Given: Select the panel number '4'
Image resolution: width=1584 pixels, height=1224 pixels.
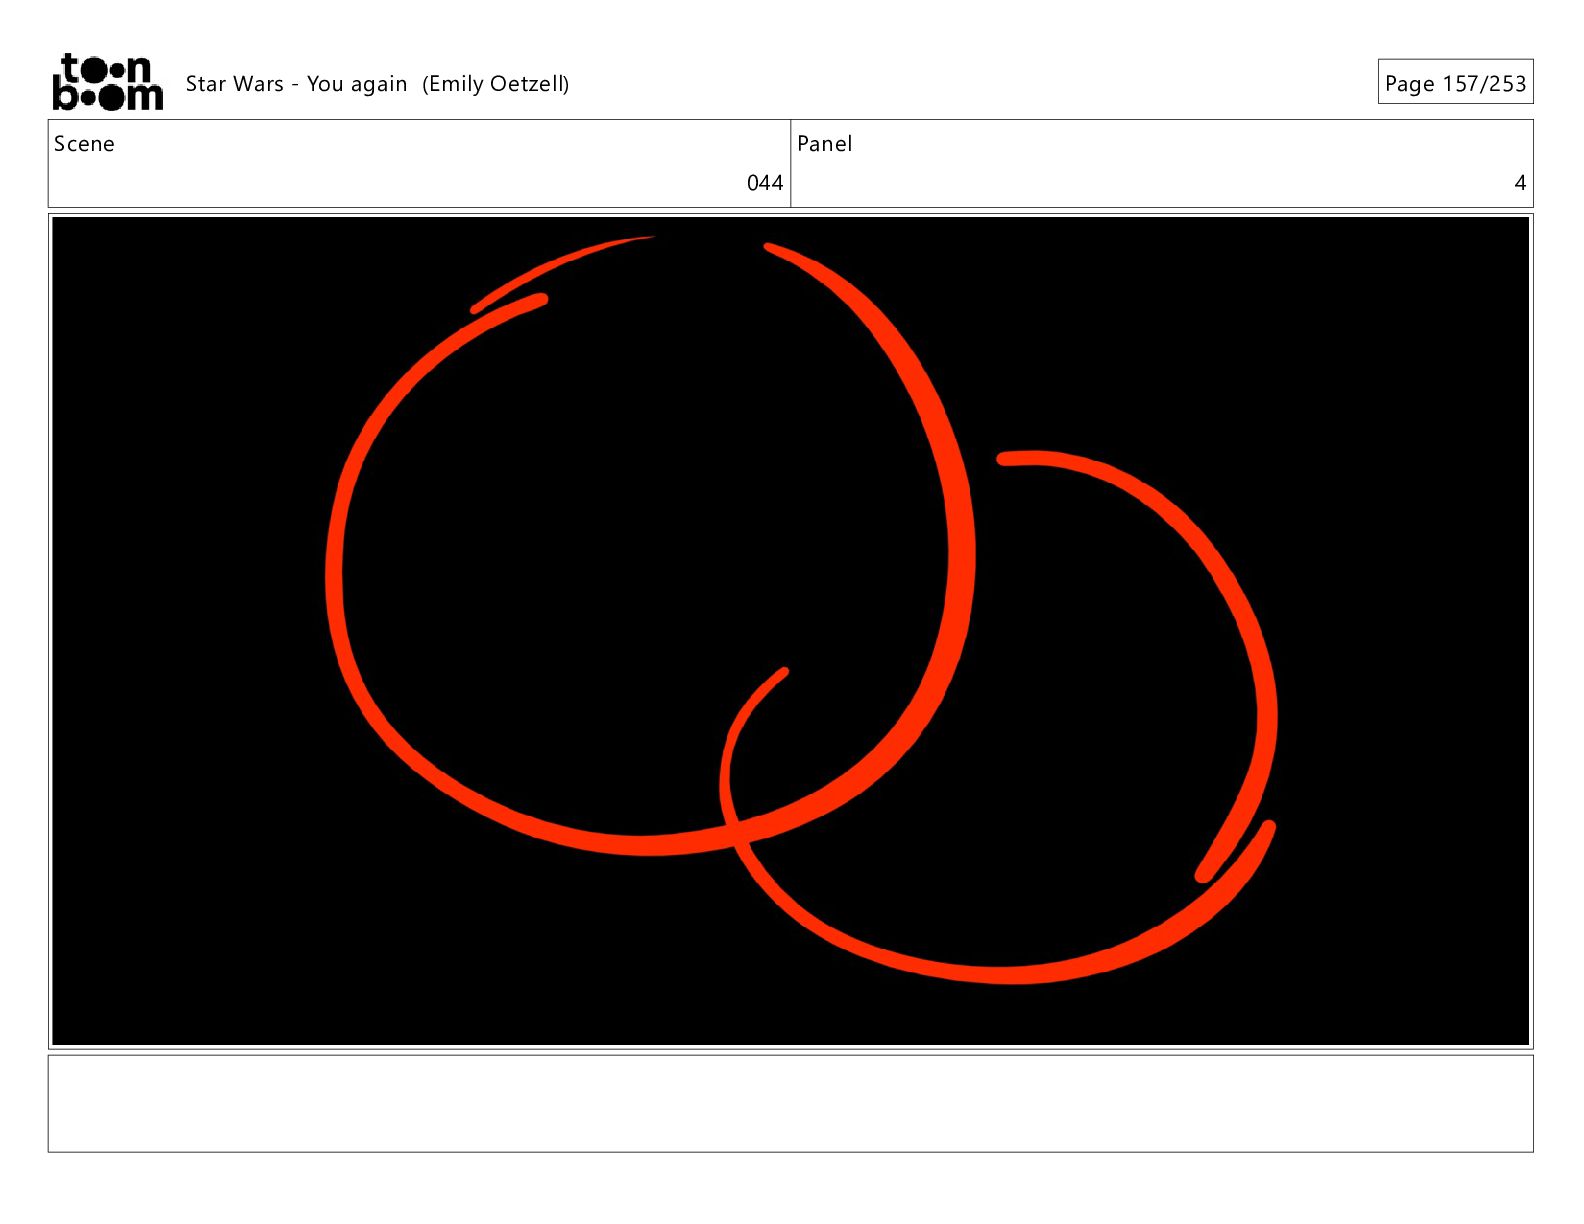Looking at the screenshot, I should click(1520, 183).
